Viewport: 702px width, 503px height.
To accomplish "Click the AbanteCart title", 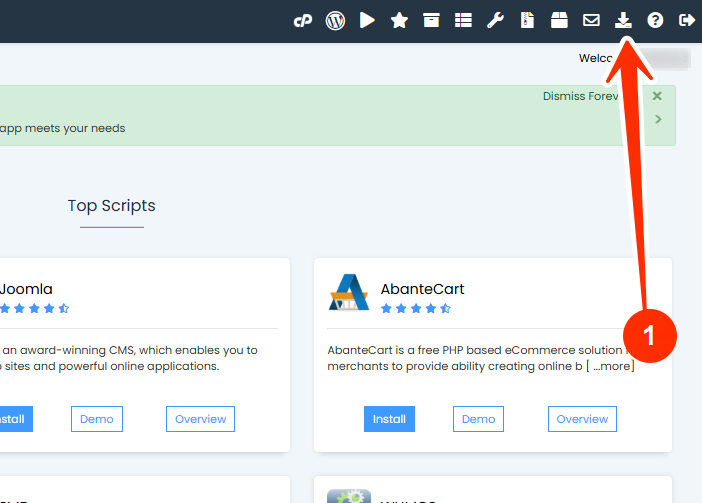I will pyautogui.click(x=422, y=289).
